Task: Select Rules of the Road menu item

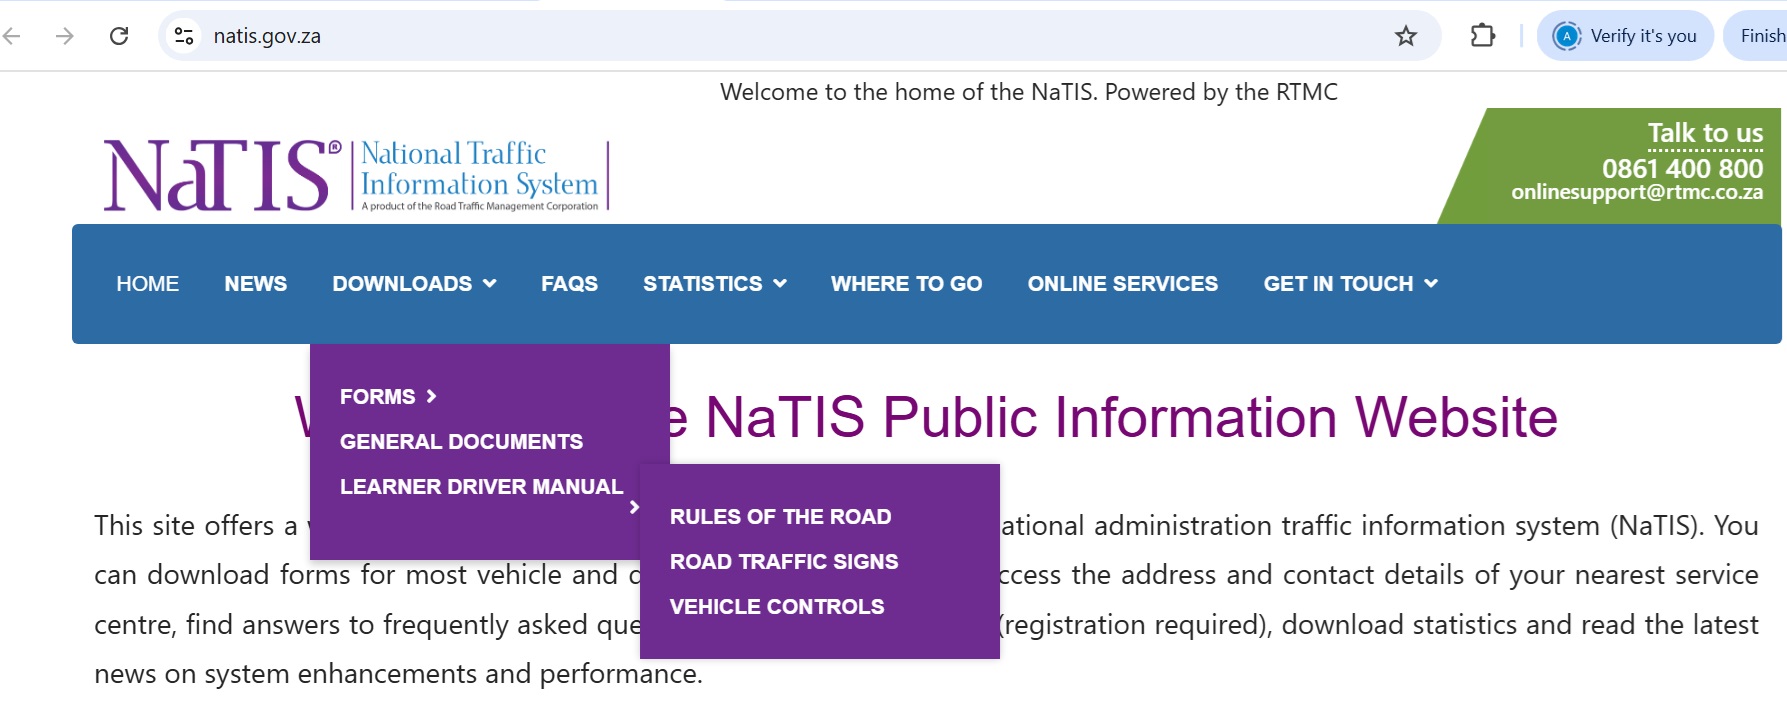Action: click(x=780, y=517)
